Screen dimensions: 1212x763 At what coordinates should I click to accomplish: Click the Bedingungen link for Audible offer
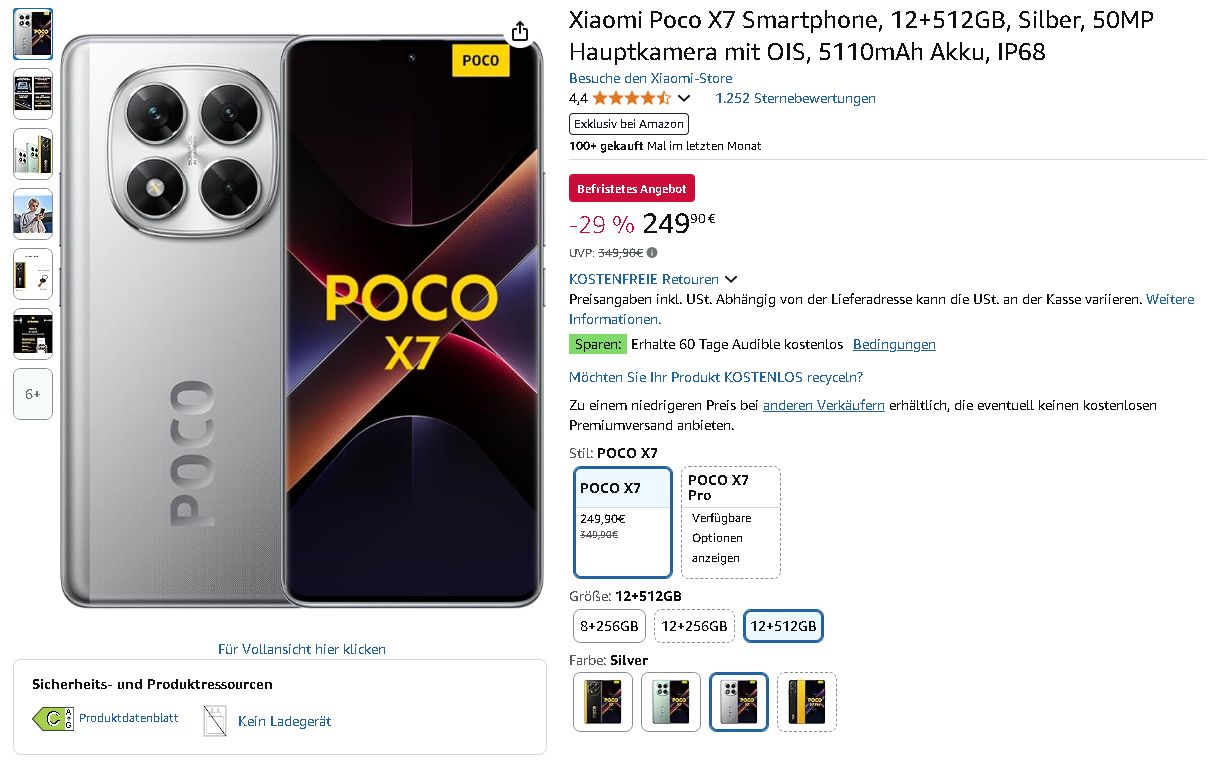(894, 344)
